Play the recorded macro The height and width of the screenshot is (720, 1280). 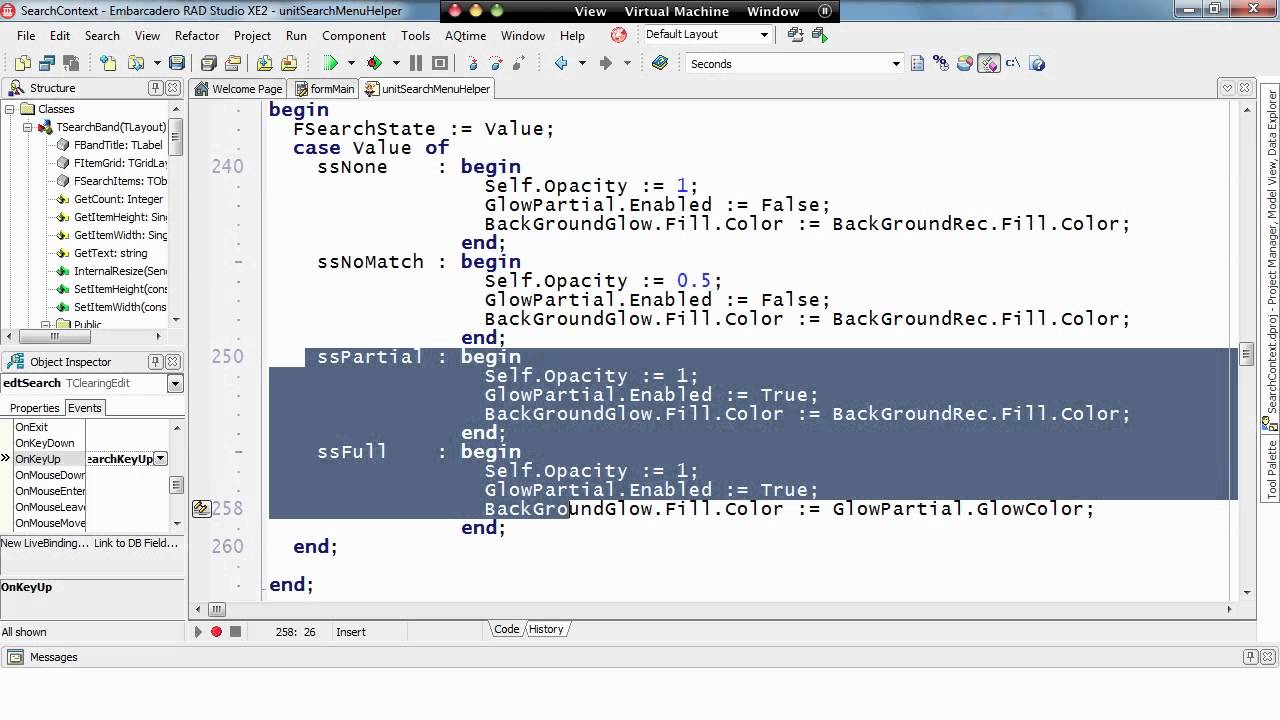tap(197, 631)
